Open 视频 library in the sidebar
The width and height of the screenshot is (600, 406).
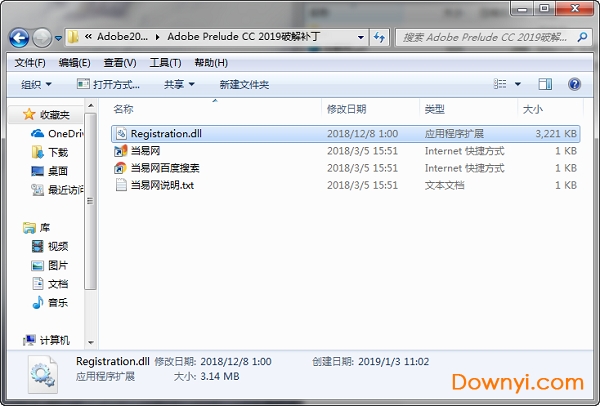pyautogui.click(x=58, y=246)
